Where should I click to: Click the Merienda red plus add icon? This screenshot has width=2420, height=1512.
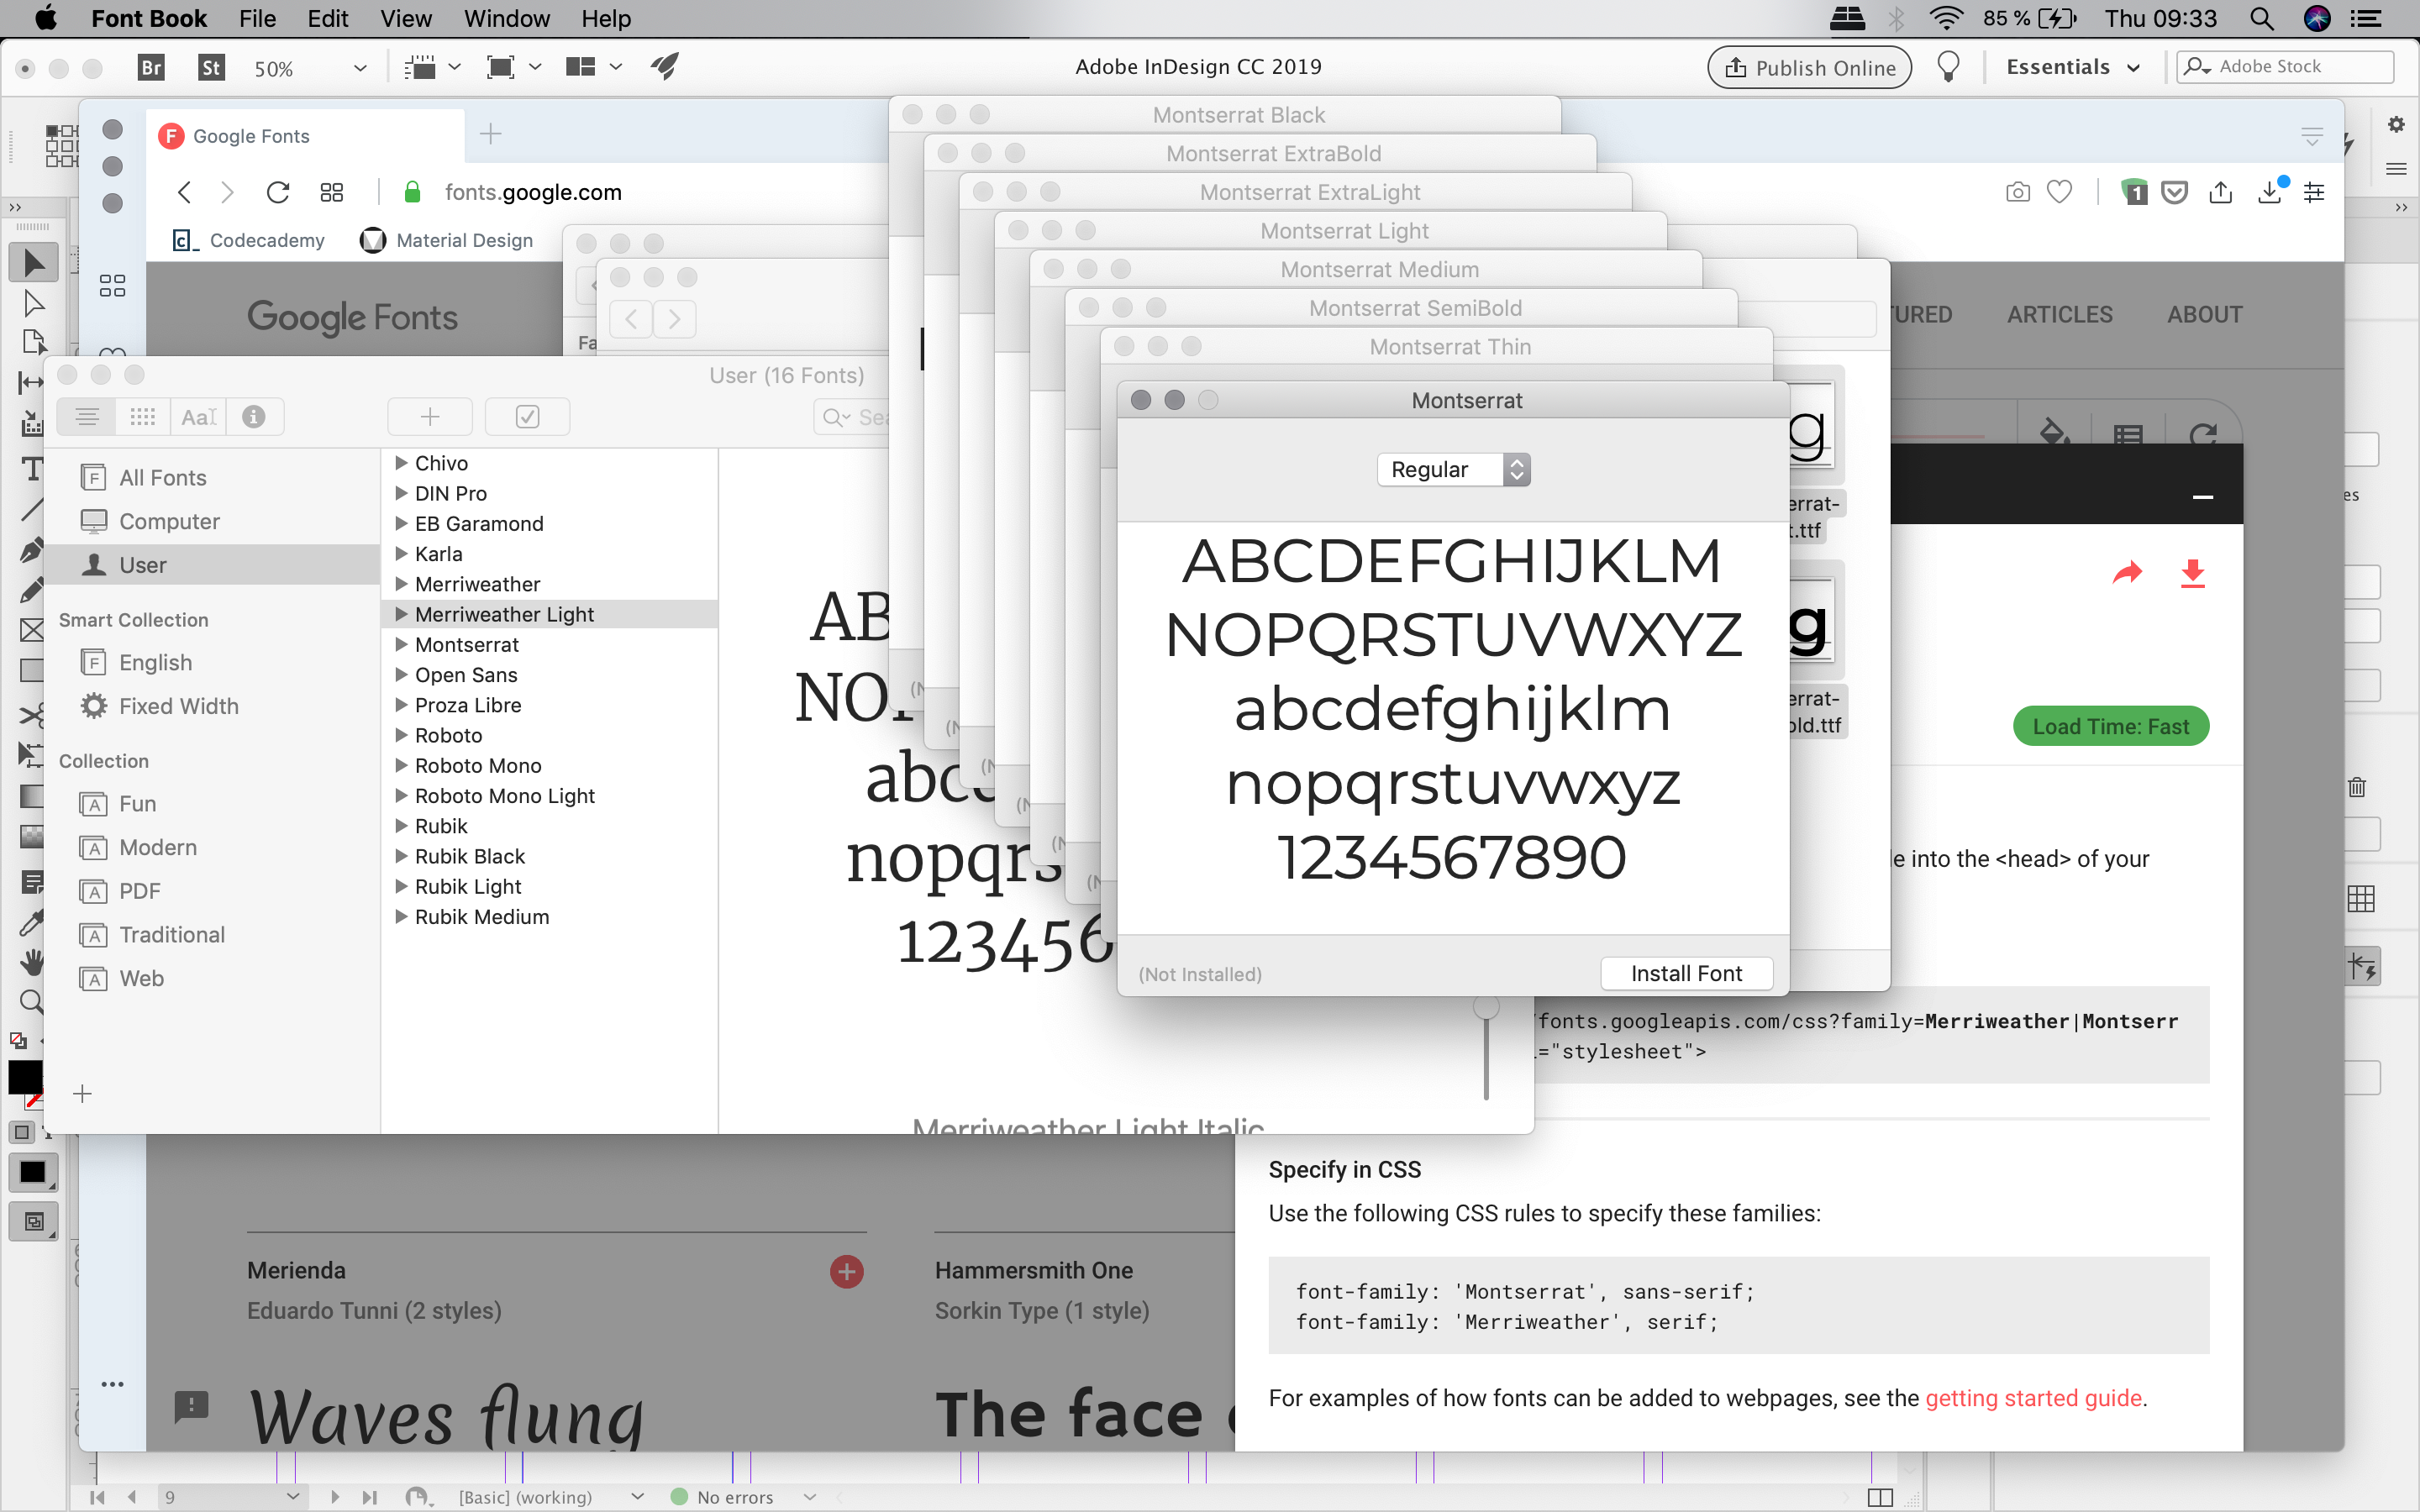tap(846, 1271)
